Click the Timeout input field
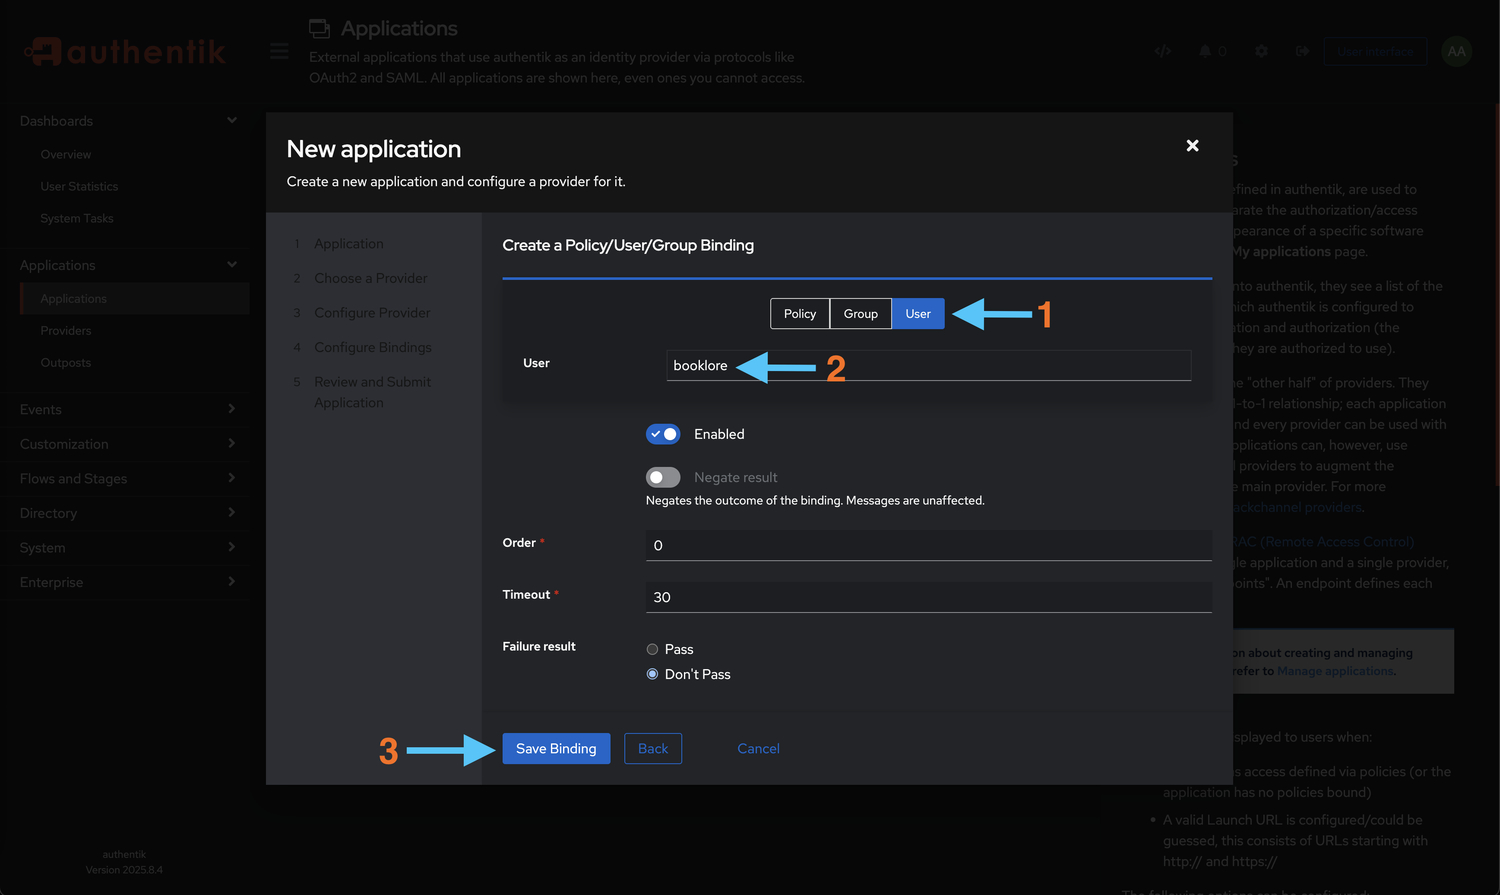The height and width of the screenshot is (895, 1500). tap(928, 596)
